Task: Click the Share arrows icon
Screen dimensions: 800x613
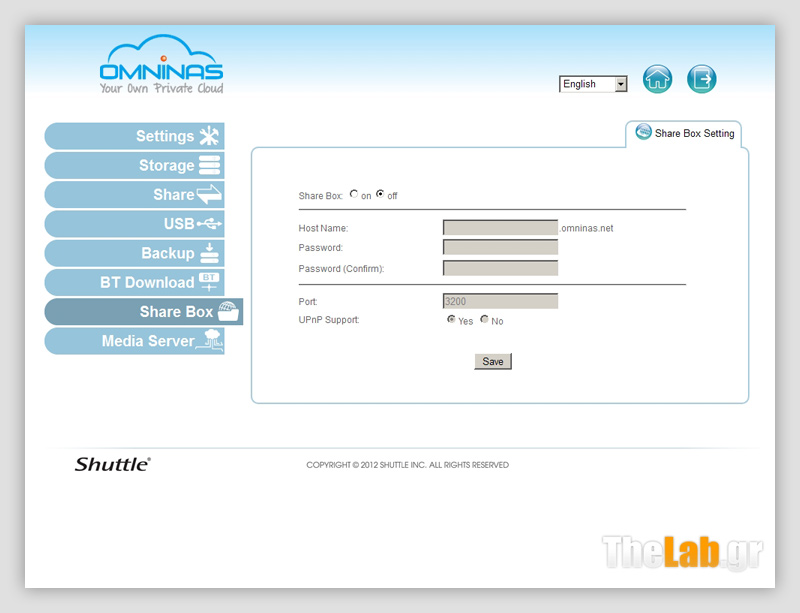Action: coord(209,195)
